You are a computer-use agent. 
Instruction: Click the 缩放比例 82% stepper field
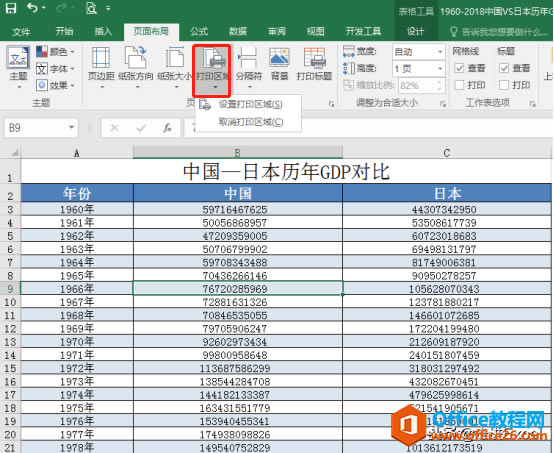pos(421,85)
